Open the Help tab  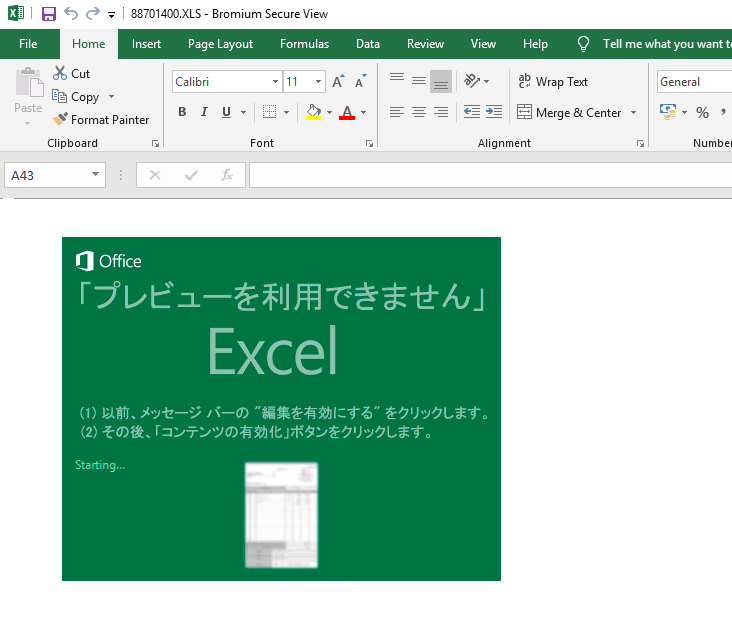pos(535,44)
